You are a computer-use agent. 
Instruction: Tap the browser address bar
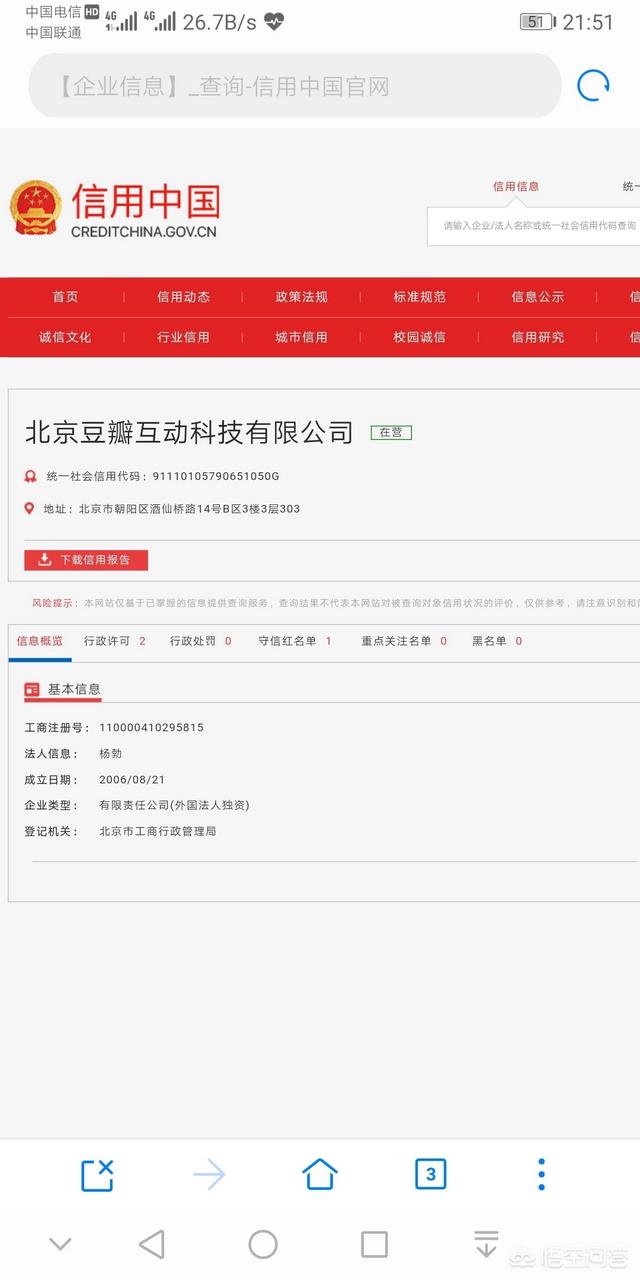tap(295, 86)
